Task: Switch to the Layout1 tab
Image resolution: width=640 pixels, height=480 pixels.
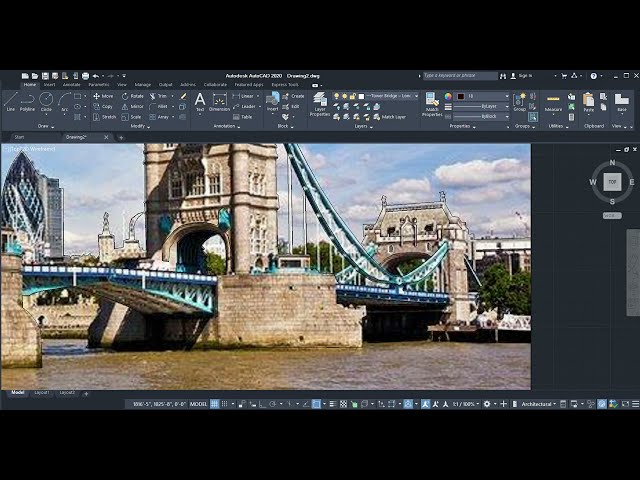Action: pyautogui.click(x=42, y=393)
